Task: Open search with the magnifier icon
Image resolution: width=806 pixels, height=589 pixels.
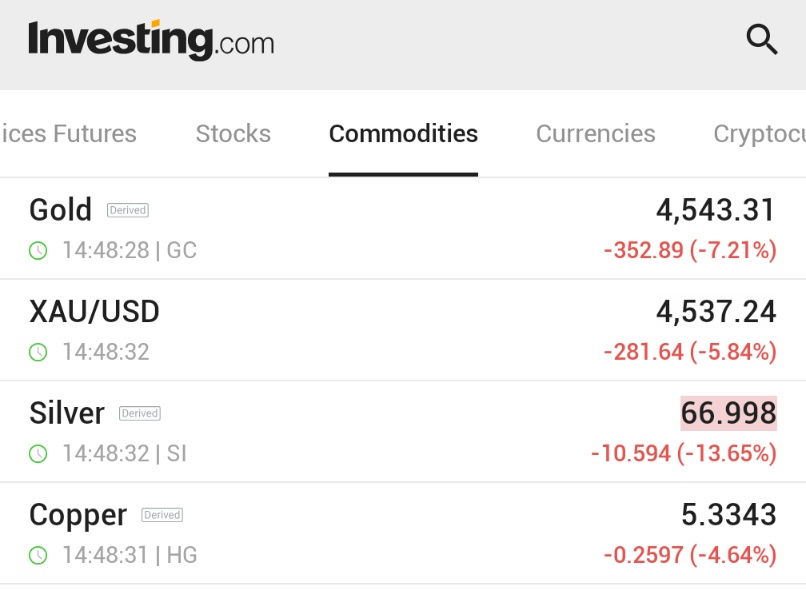Action: [762, 39]
